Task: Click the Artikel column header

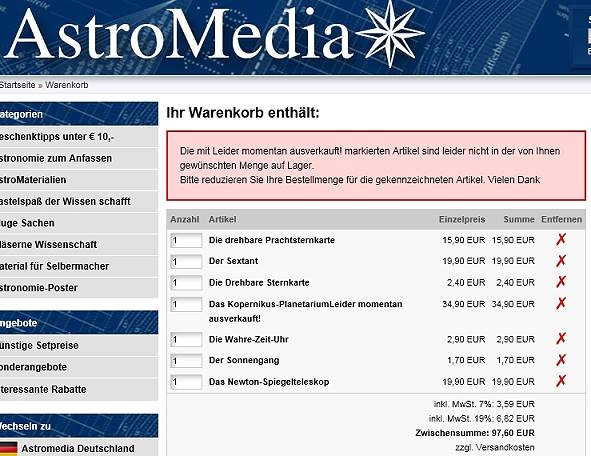Action: [222, 219]
